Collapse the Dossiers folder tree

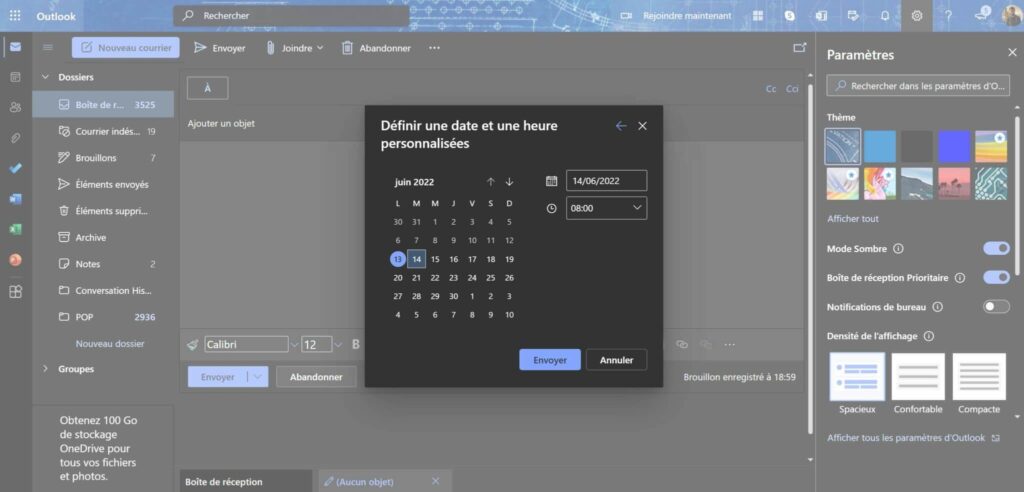(x=46, y=77)
